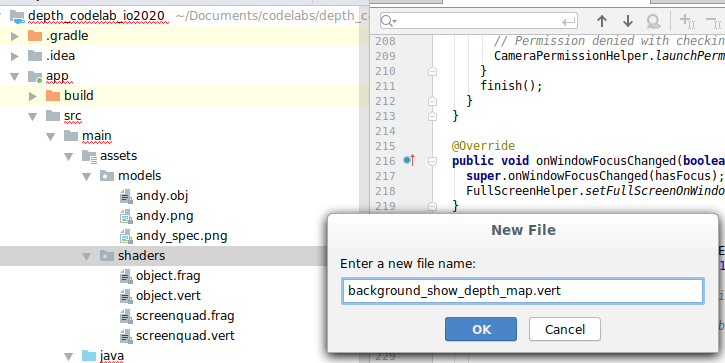Click the new file name input field
This screenshot has width=725, height=363.
523,291
